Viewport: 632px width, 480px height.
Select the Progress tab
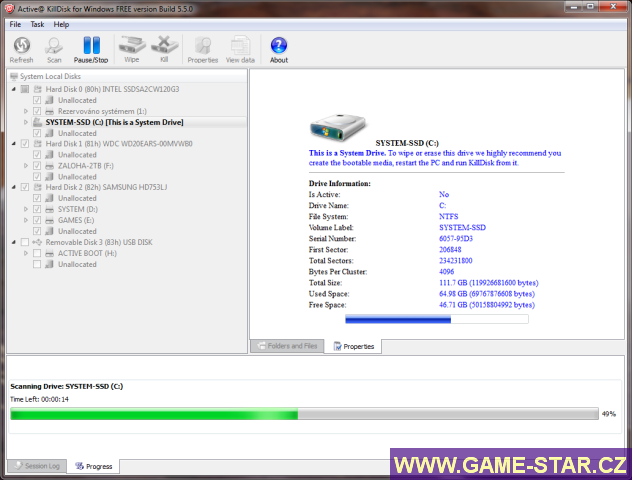click(94, 466)
